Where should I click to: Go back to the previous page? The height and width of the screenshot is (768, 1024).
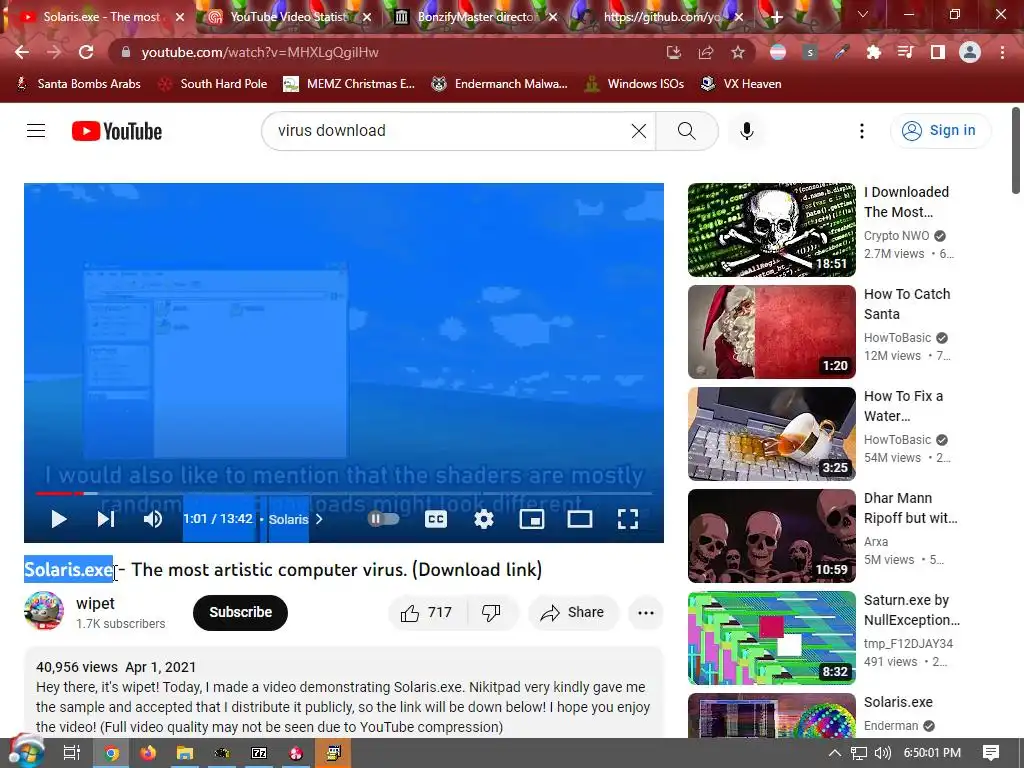click(x=22, y=52)
